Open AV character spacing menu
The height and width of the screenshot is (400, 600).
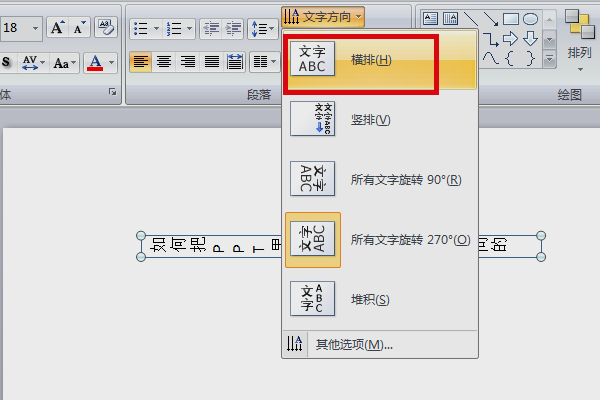pos(33,62)
